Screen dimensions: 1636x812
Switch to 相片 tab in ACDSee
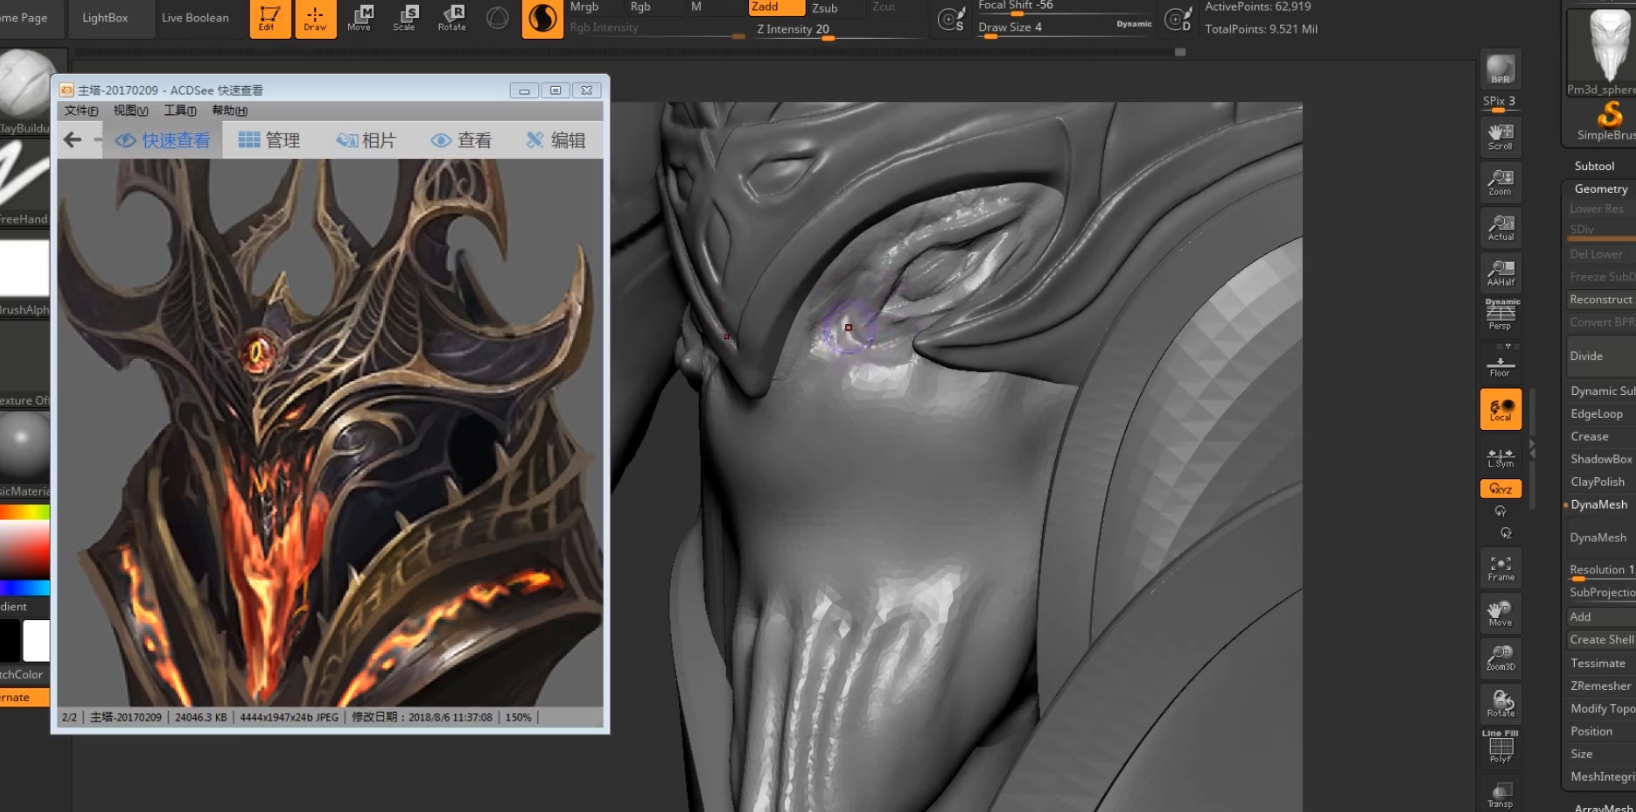pos(366,141)
